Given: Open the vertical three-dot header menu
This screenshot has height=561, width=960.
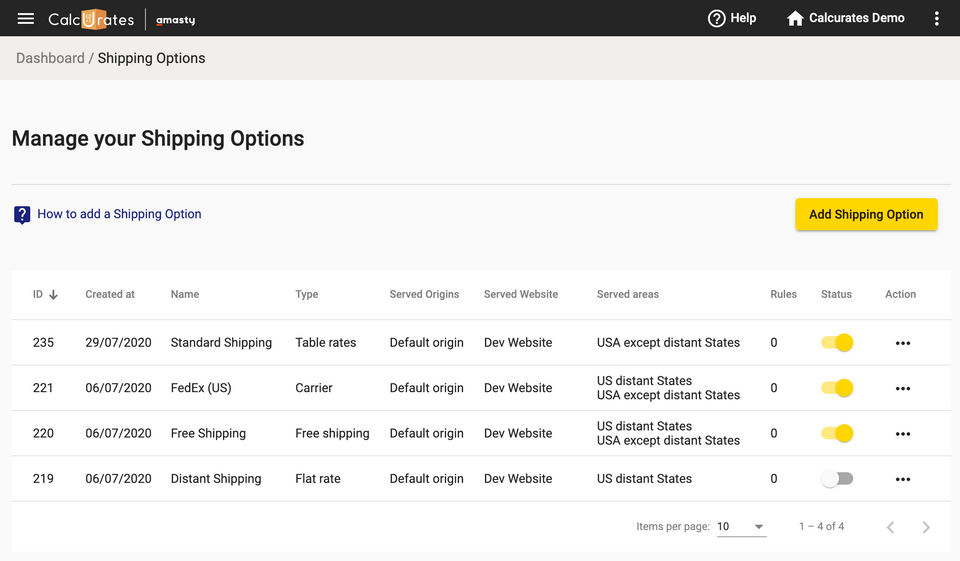Looking at the screenshot, I should pos(937,18).
